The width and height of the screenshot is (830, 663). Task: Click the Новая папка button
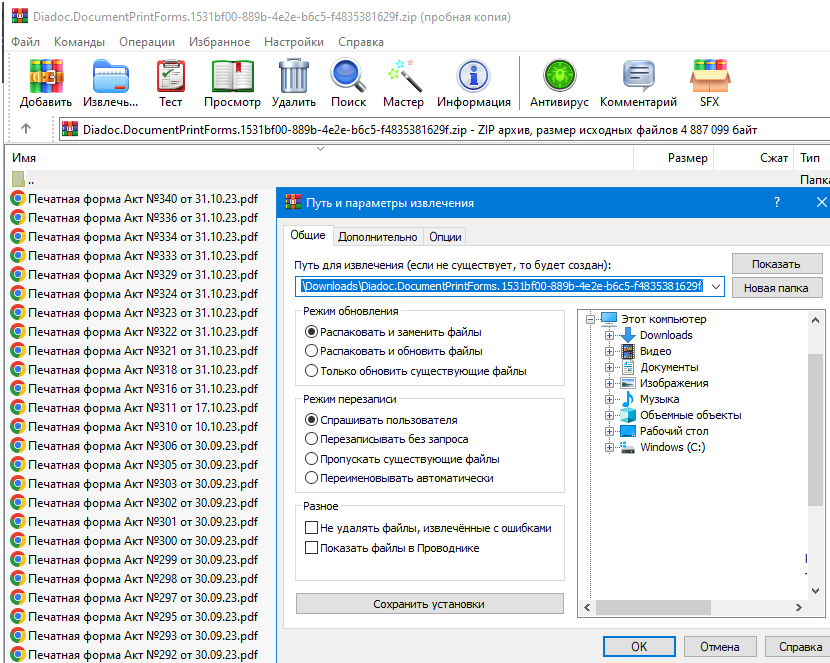[x=776, y=288]
